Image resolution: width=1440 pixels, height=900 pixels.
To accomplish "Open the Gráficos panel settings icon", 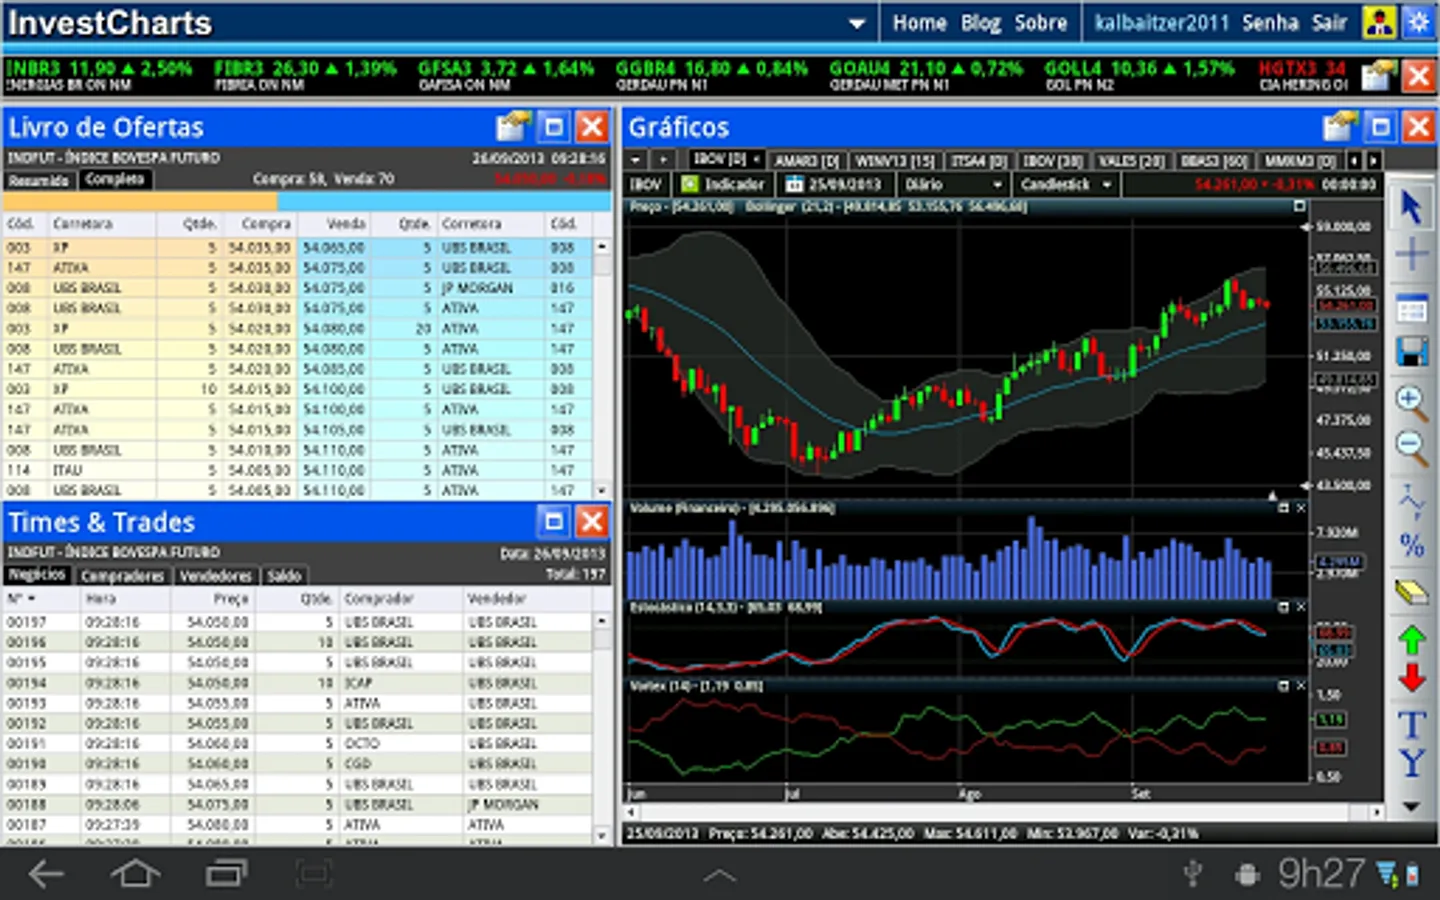I will (1340, 127).
